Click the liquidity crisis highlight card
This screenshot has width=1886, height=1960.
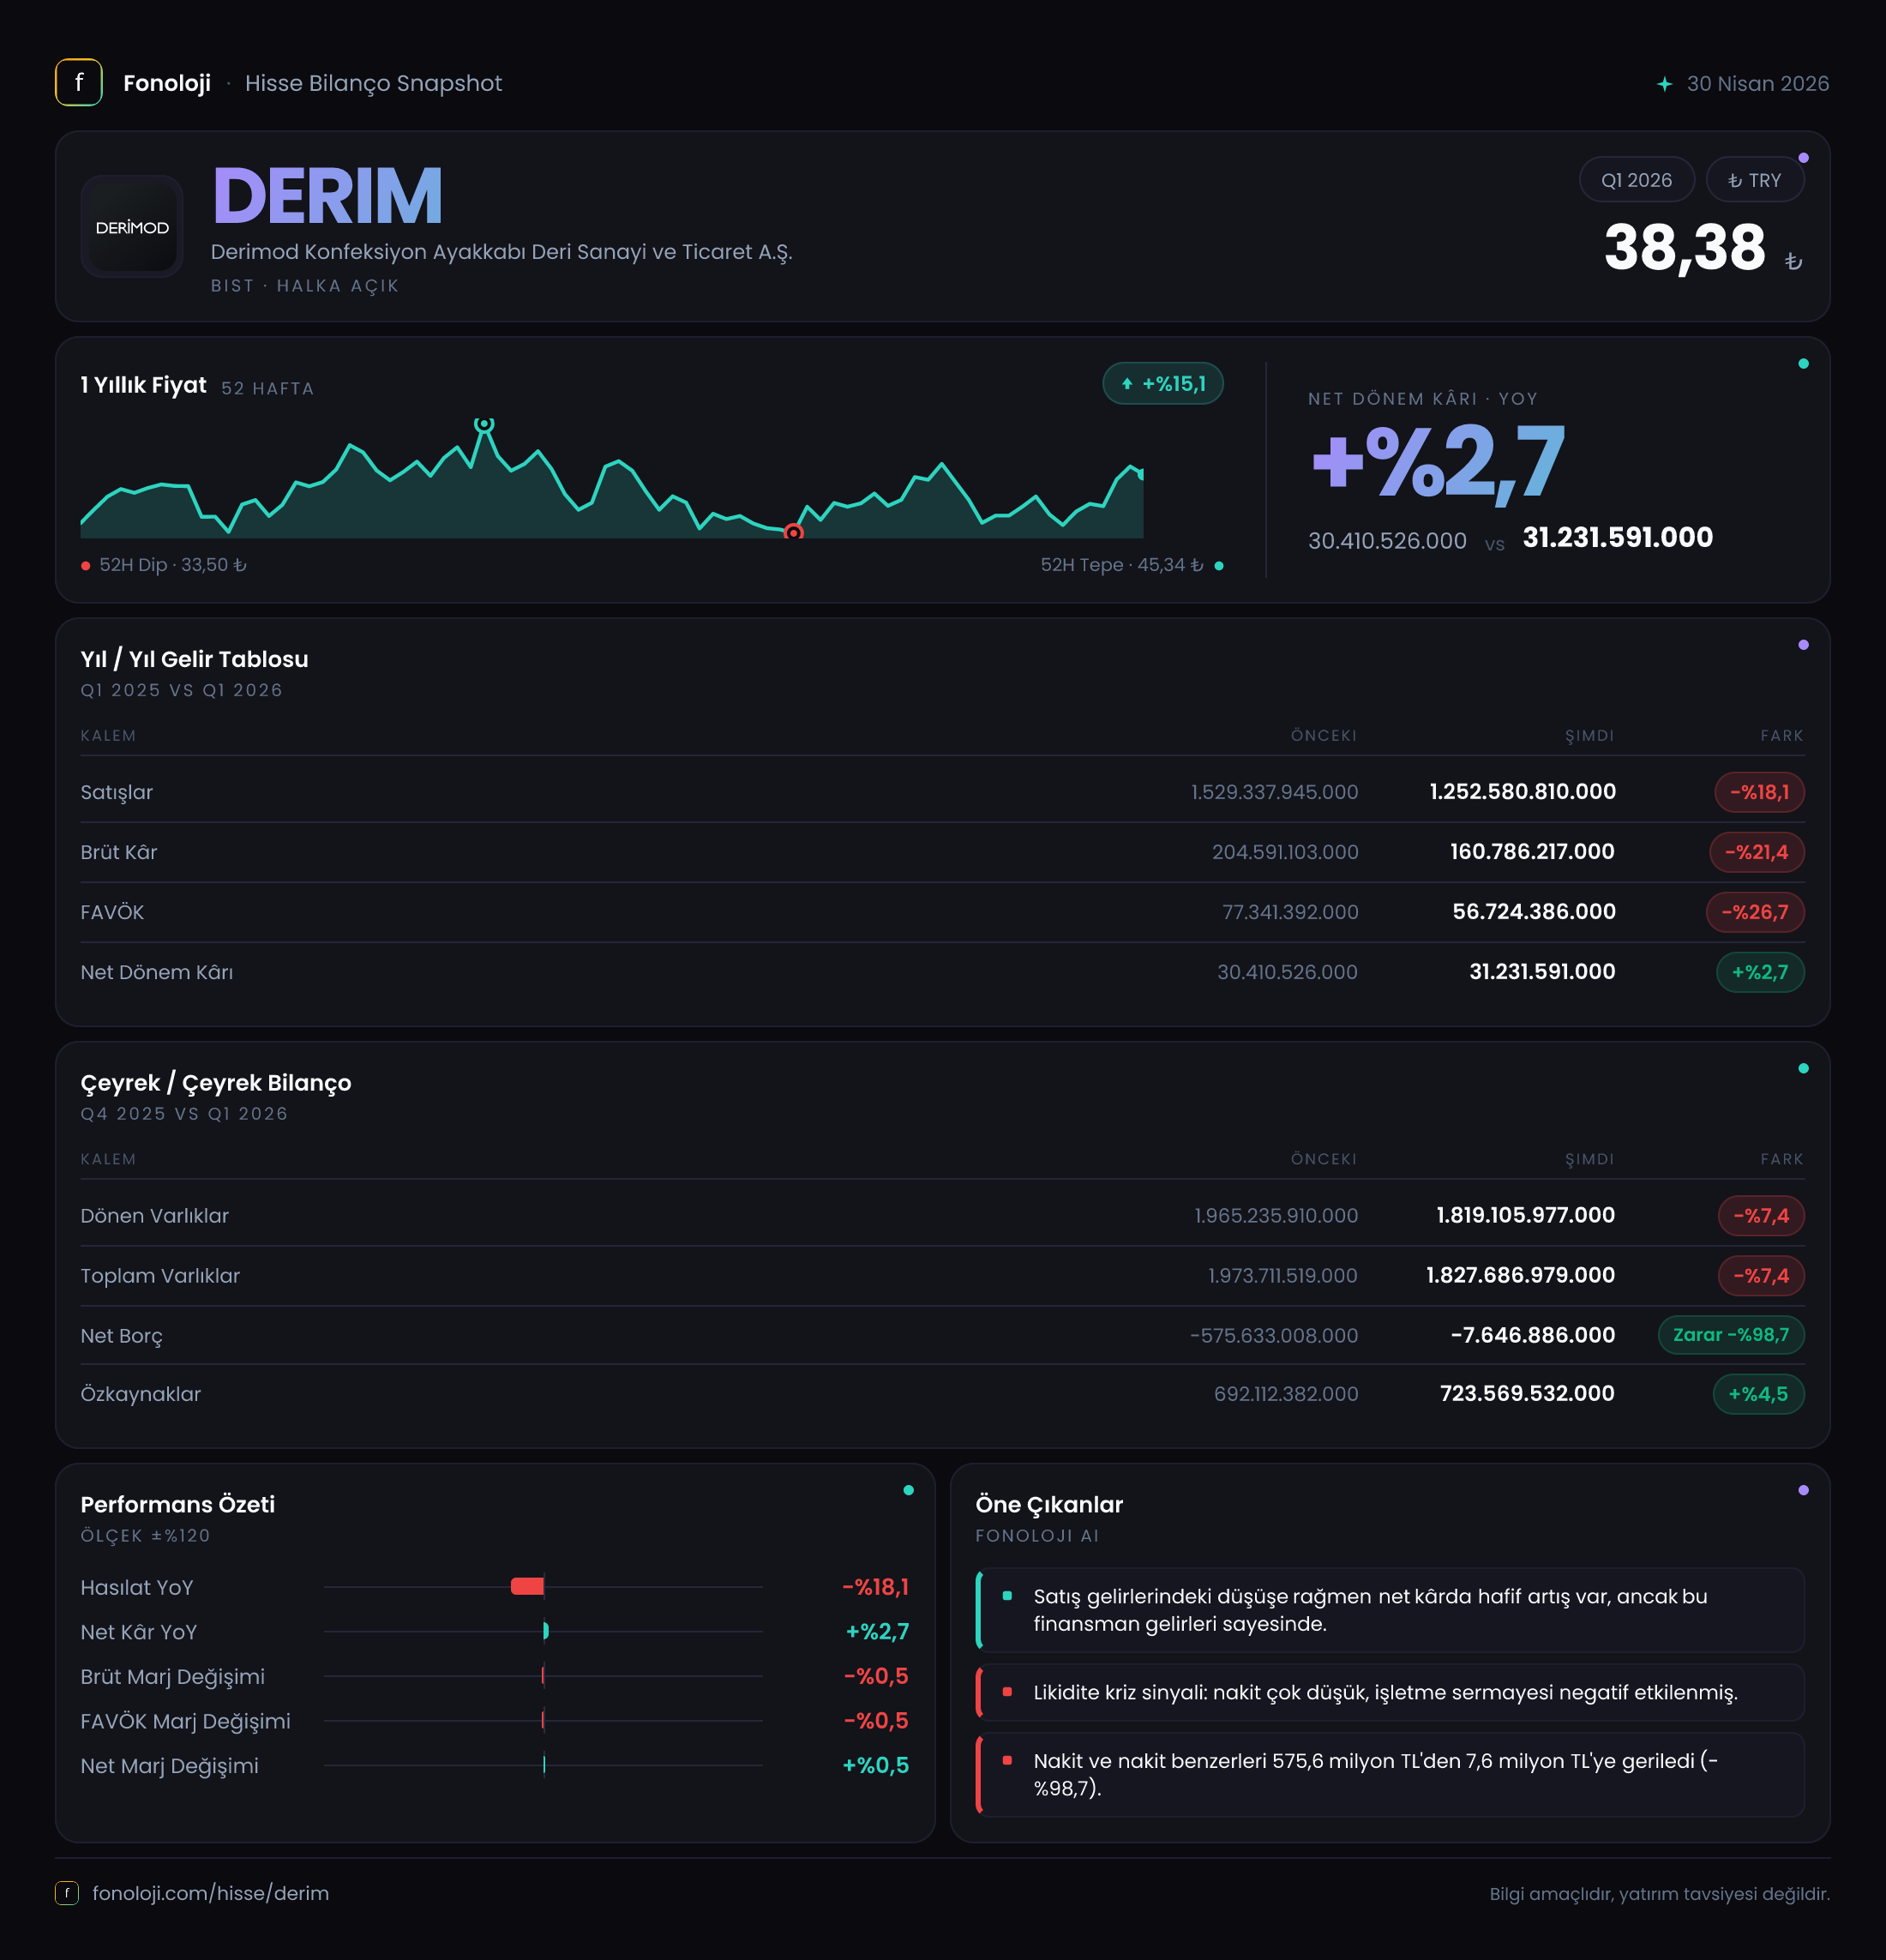coord(1390,1693)
